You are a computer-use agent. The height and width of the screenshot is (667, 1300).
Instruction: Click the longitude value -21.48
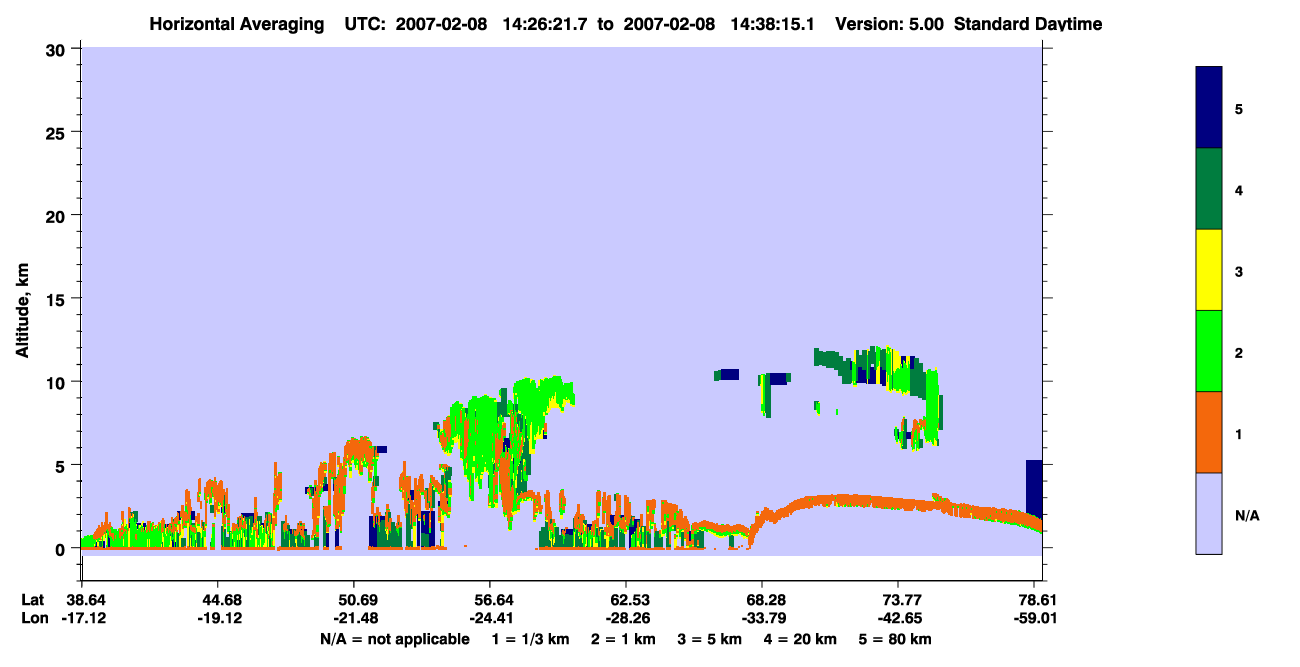(354, 618)
